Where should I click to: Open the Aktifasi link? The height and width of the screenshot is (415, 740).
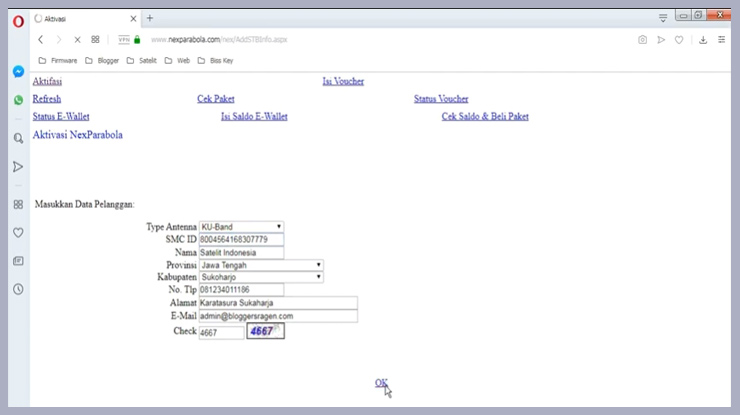[x=47, y=81]
